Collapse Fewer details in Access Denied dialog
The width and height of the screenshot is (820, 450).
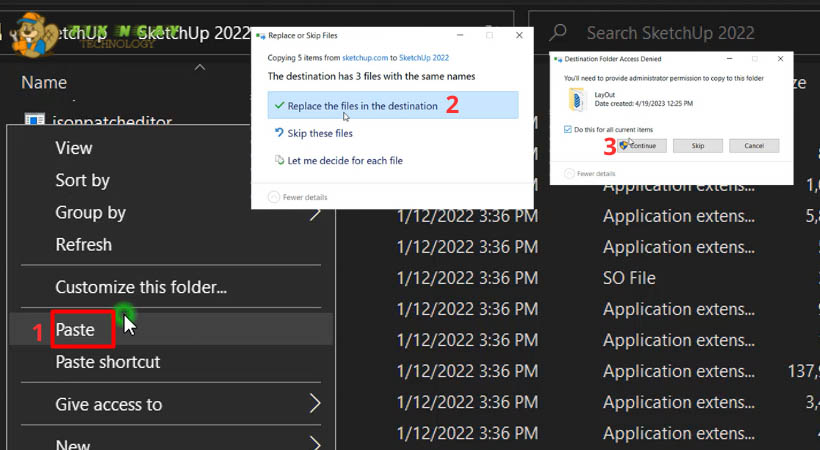pyautogui.click(x=569, y=173)
